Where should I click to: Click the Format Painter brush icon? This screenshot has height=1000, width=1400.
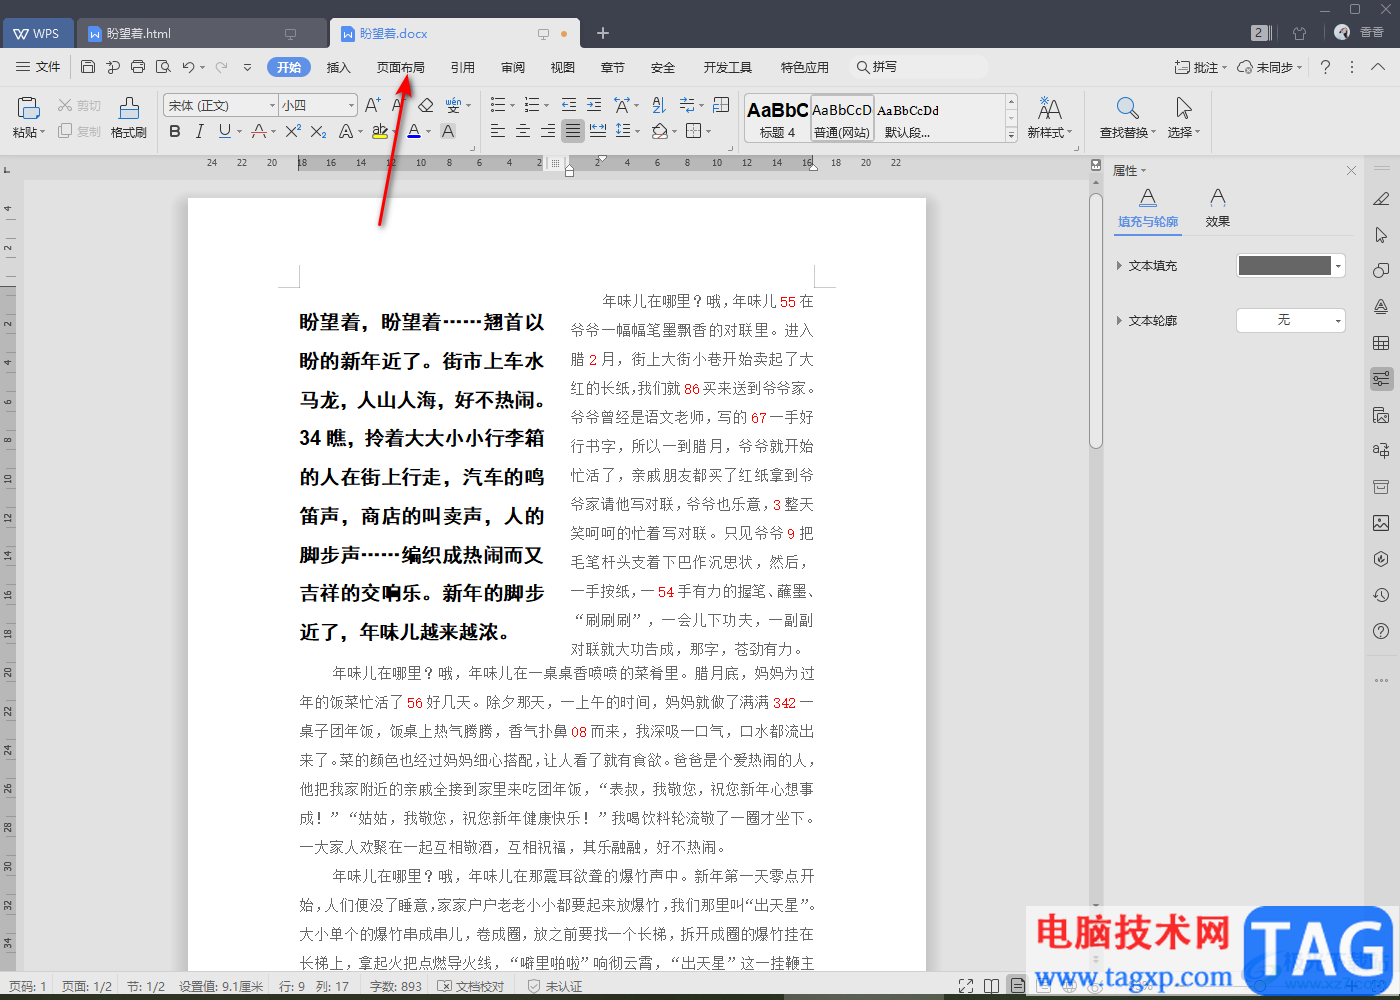click(129, 108)
